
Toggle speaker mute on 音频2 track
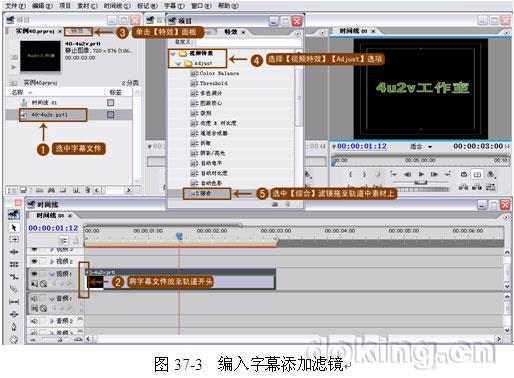coord(34,321)
